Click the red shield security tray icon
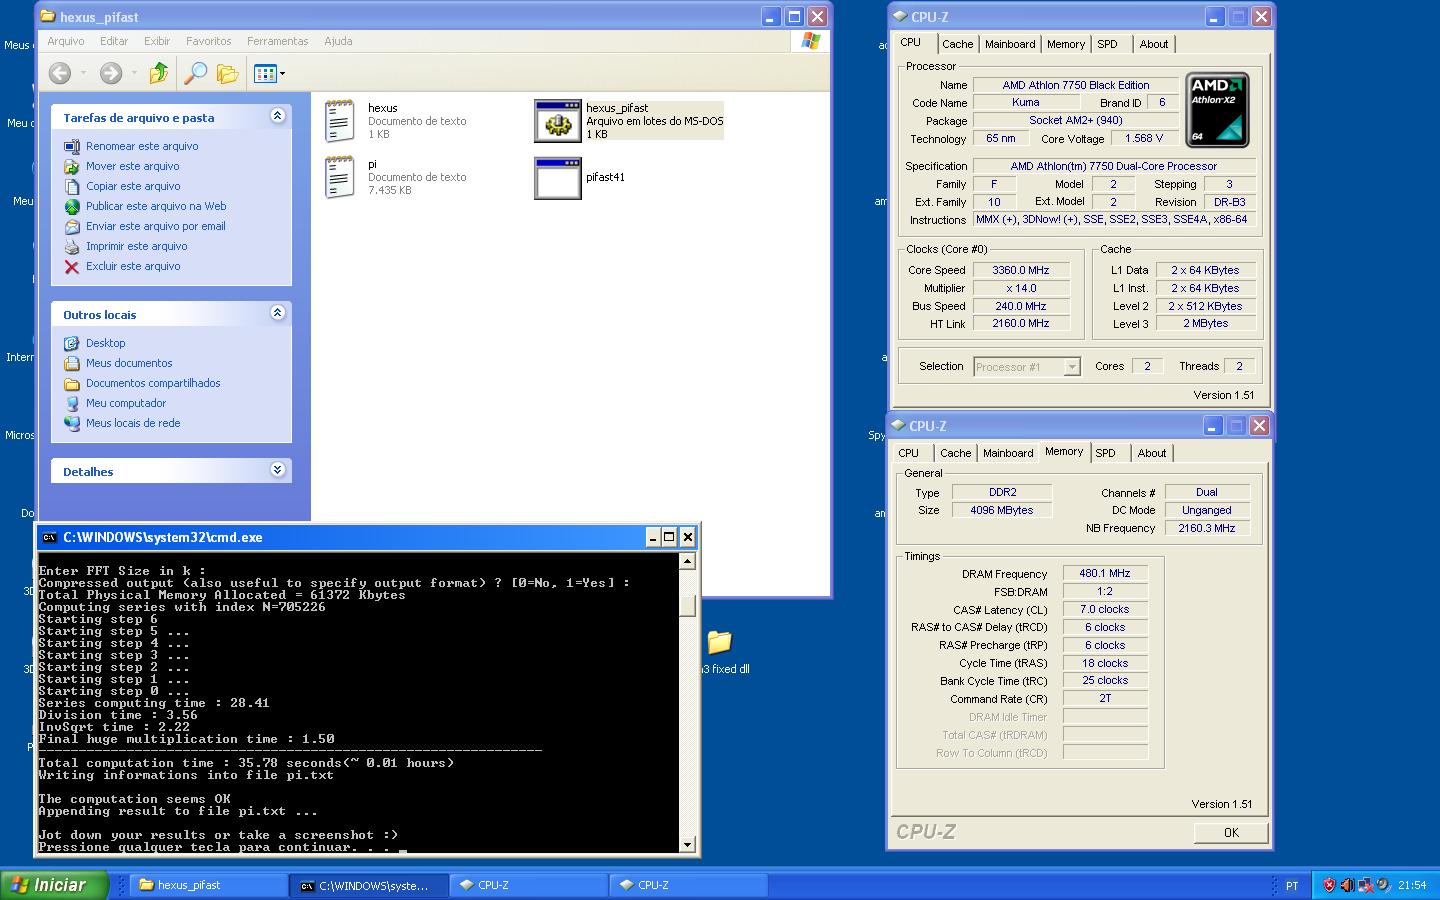The width and height of the screenshot is (1440, 900). [x=1329, y=885]
